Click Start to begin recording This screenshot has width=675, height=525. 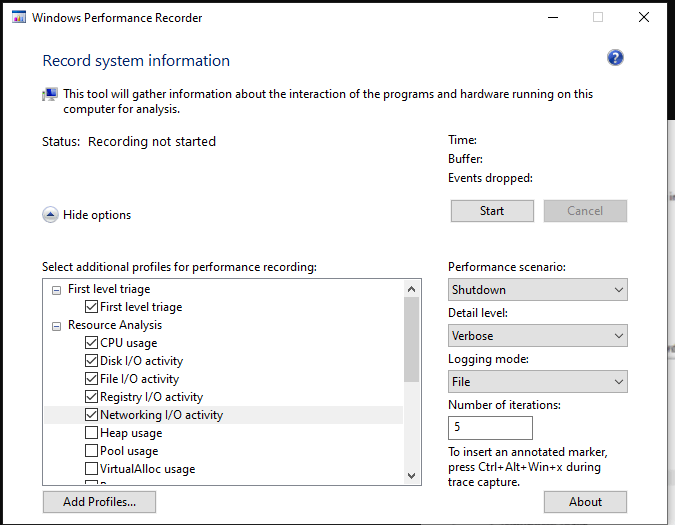pos(492,211)
